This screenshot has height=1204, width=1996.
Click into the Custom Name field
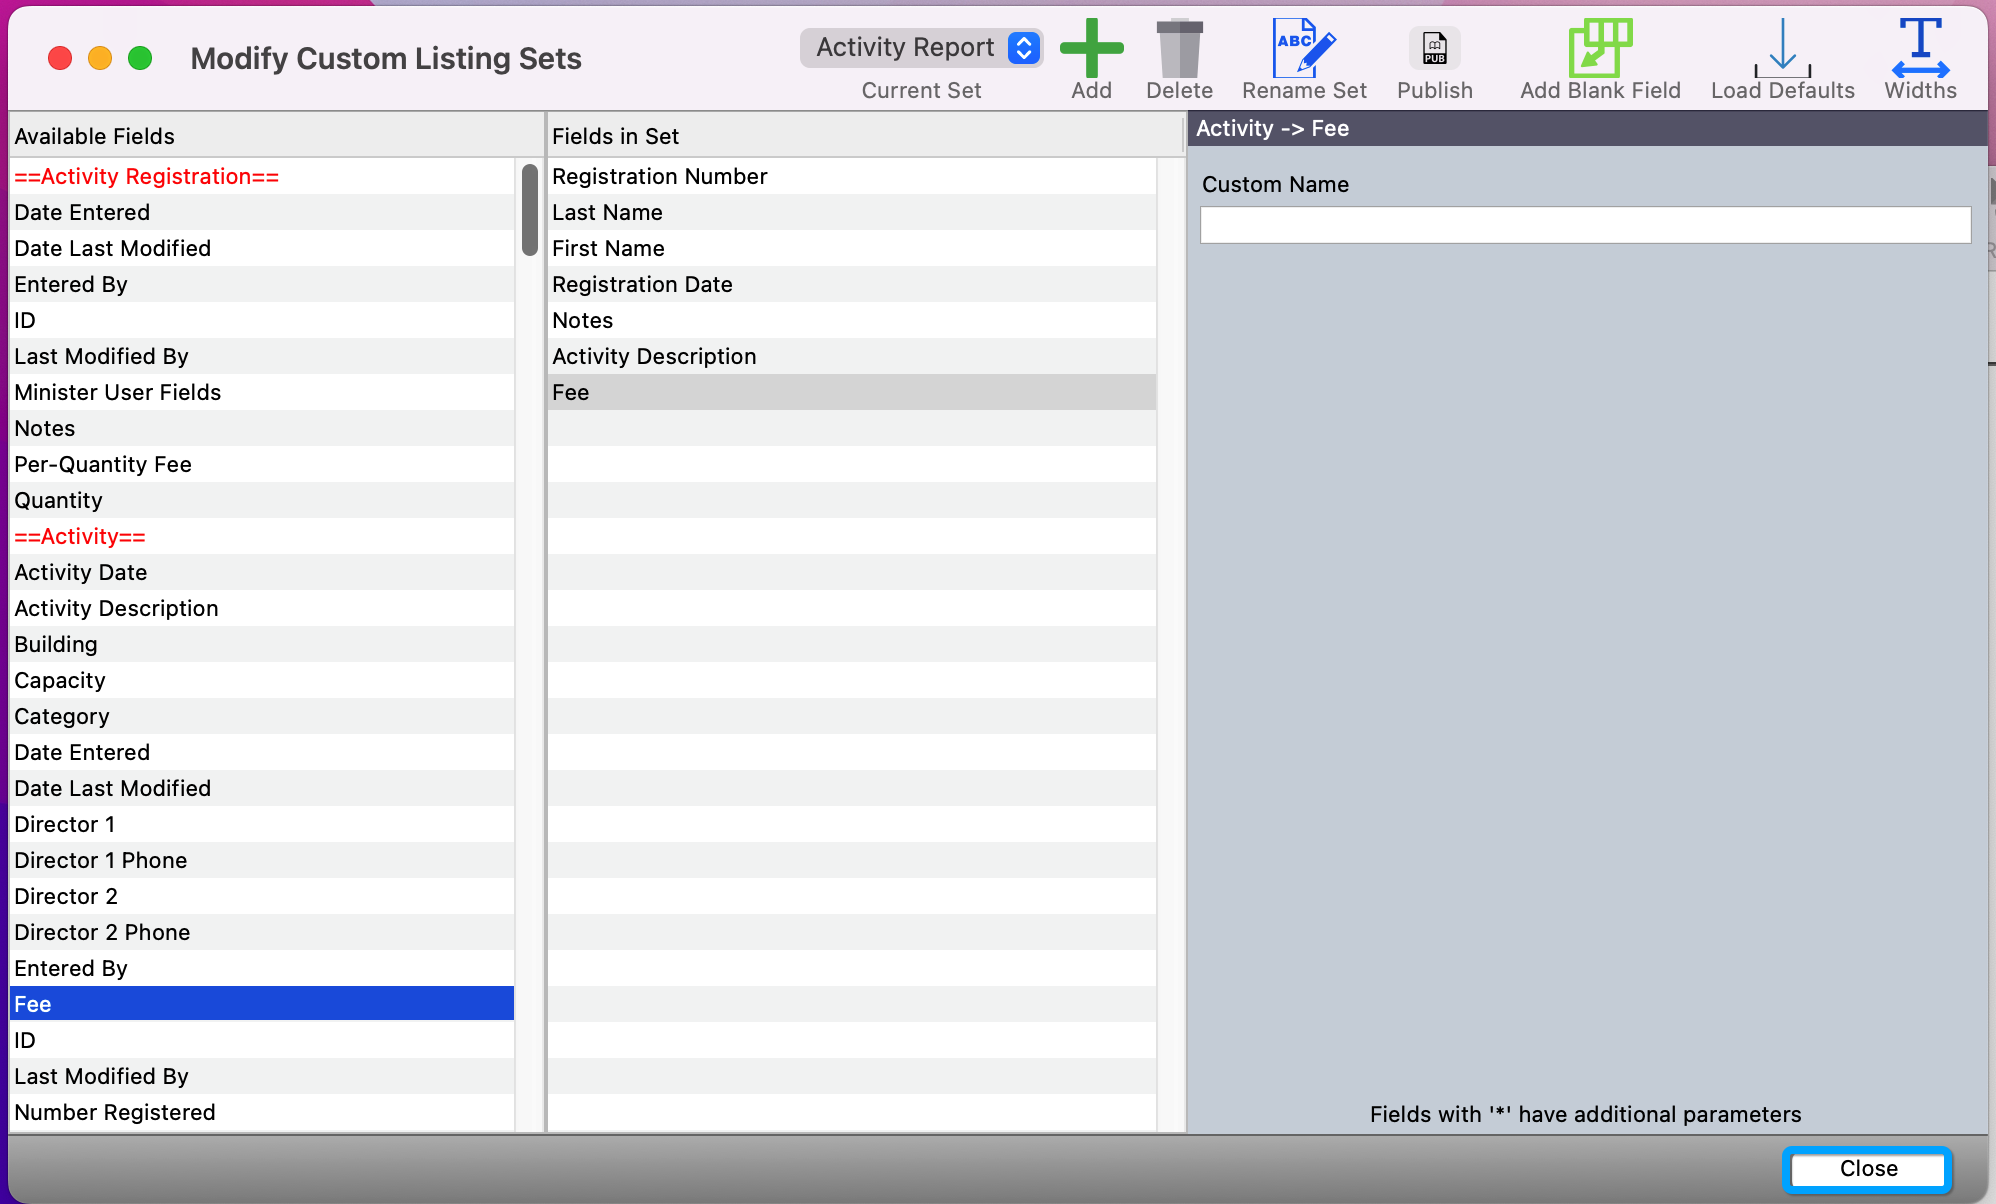tap(1584, 225)
